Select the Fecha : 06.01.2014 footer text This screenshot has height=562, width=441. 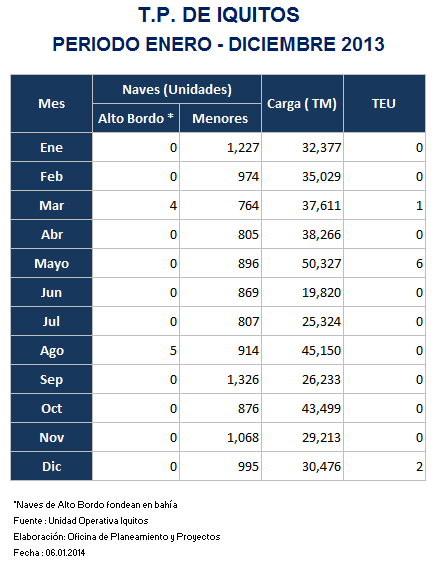(49, 553)
